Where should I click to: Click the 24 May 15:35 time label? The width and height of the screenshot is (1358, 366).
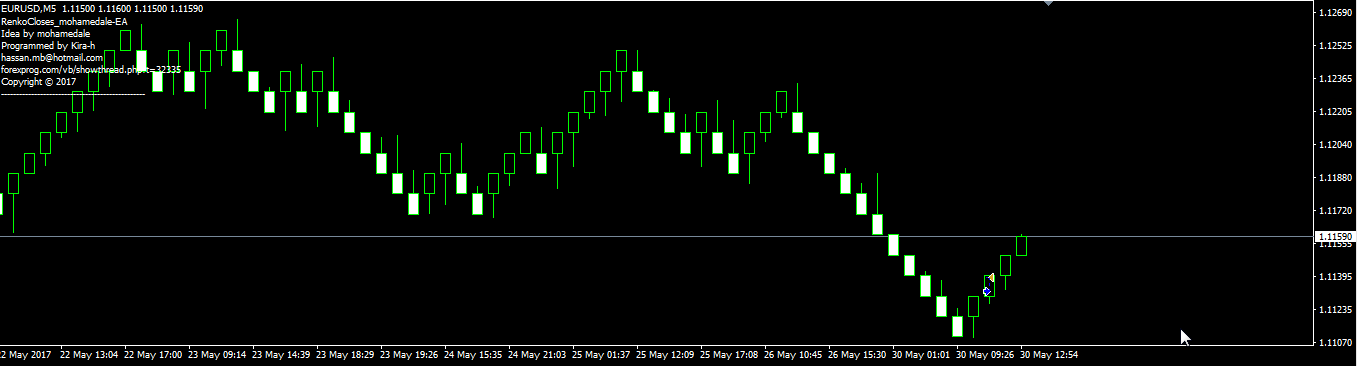473,354
